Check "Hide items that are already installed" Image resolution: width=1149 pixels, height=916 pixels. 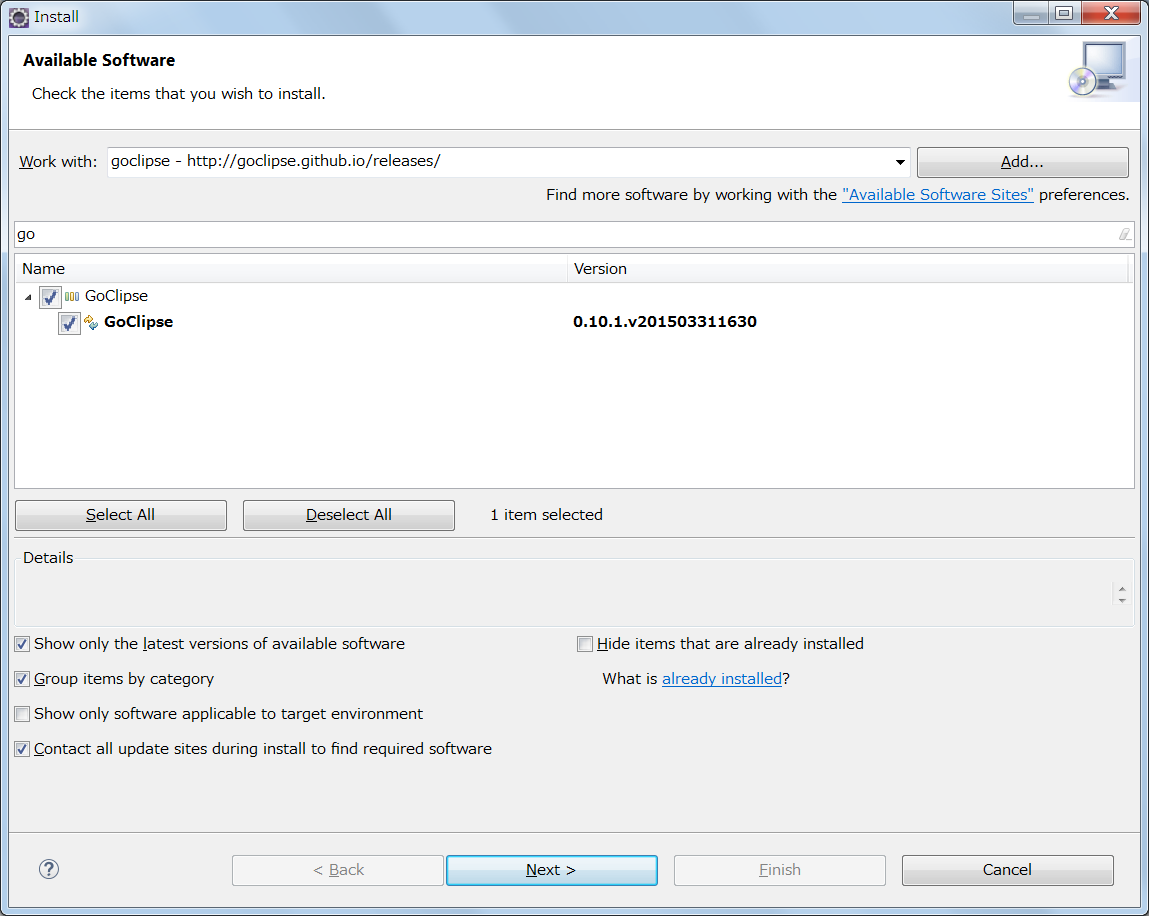[x=585, y=644]
